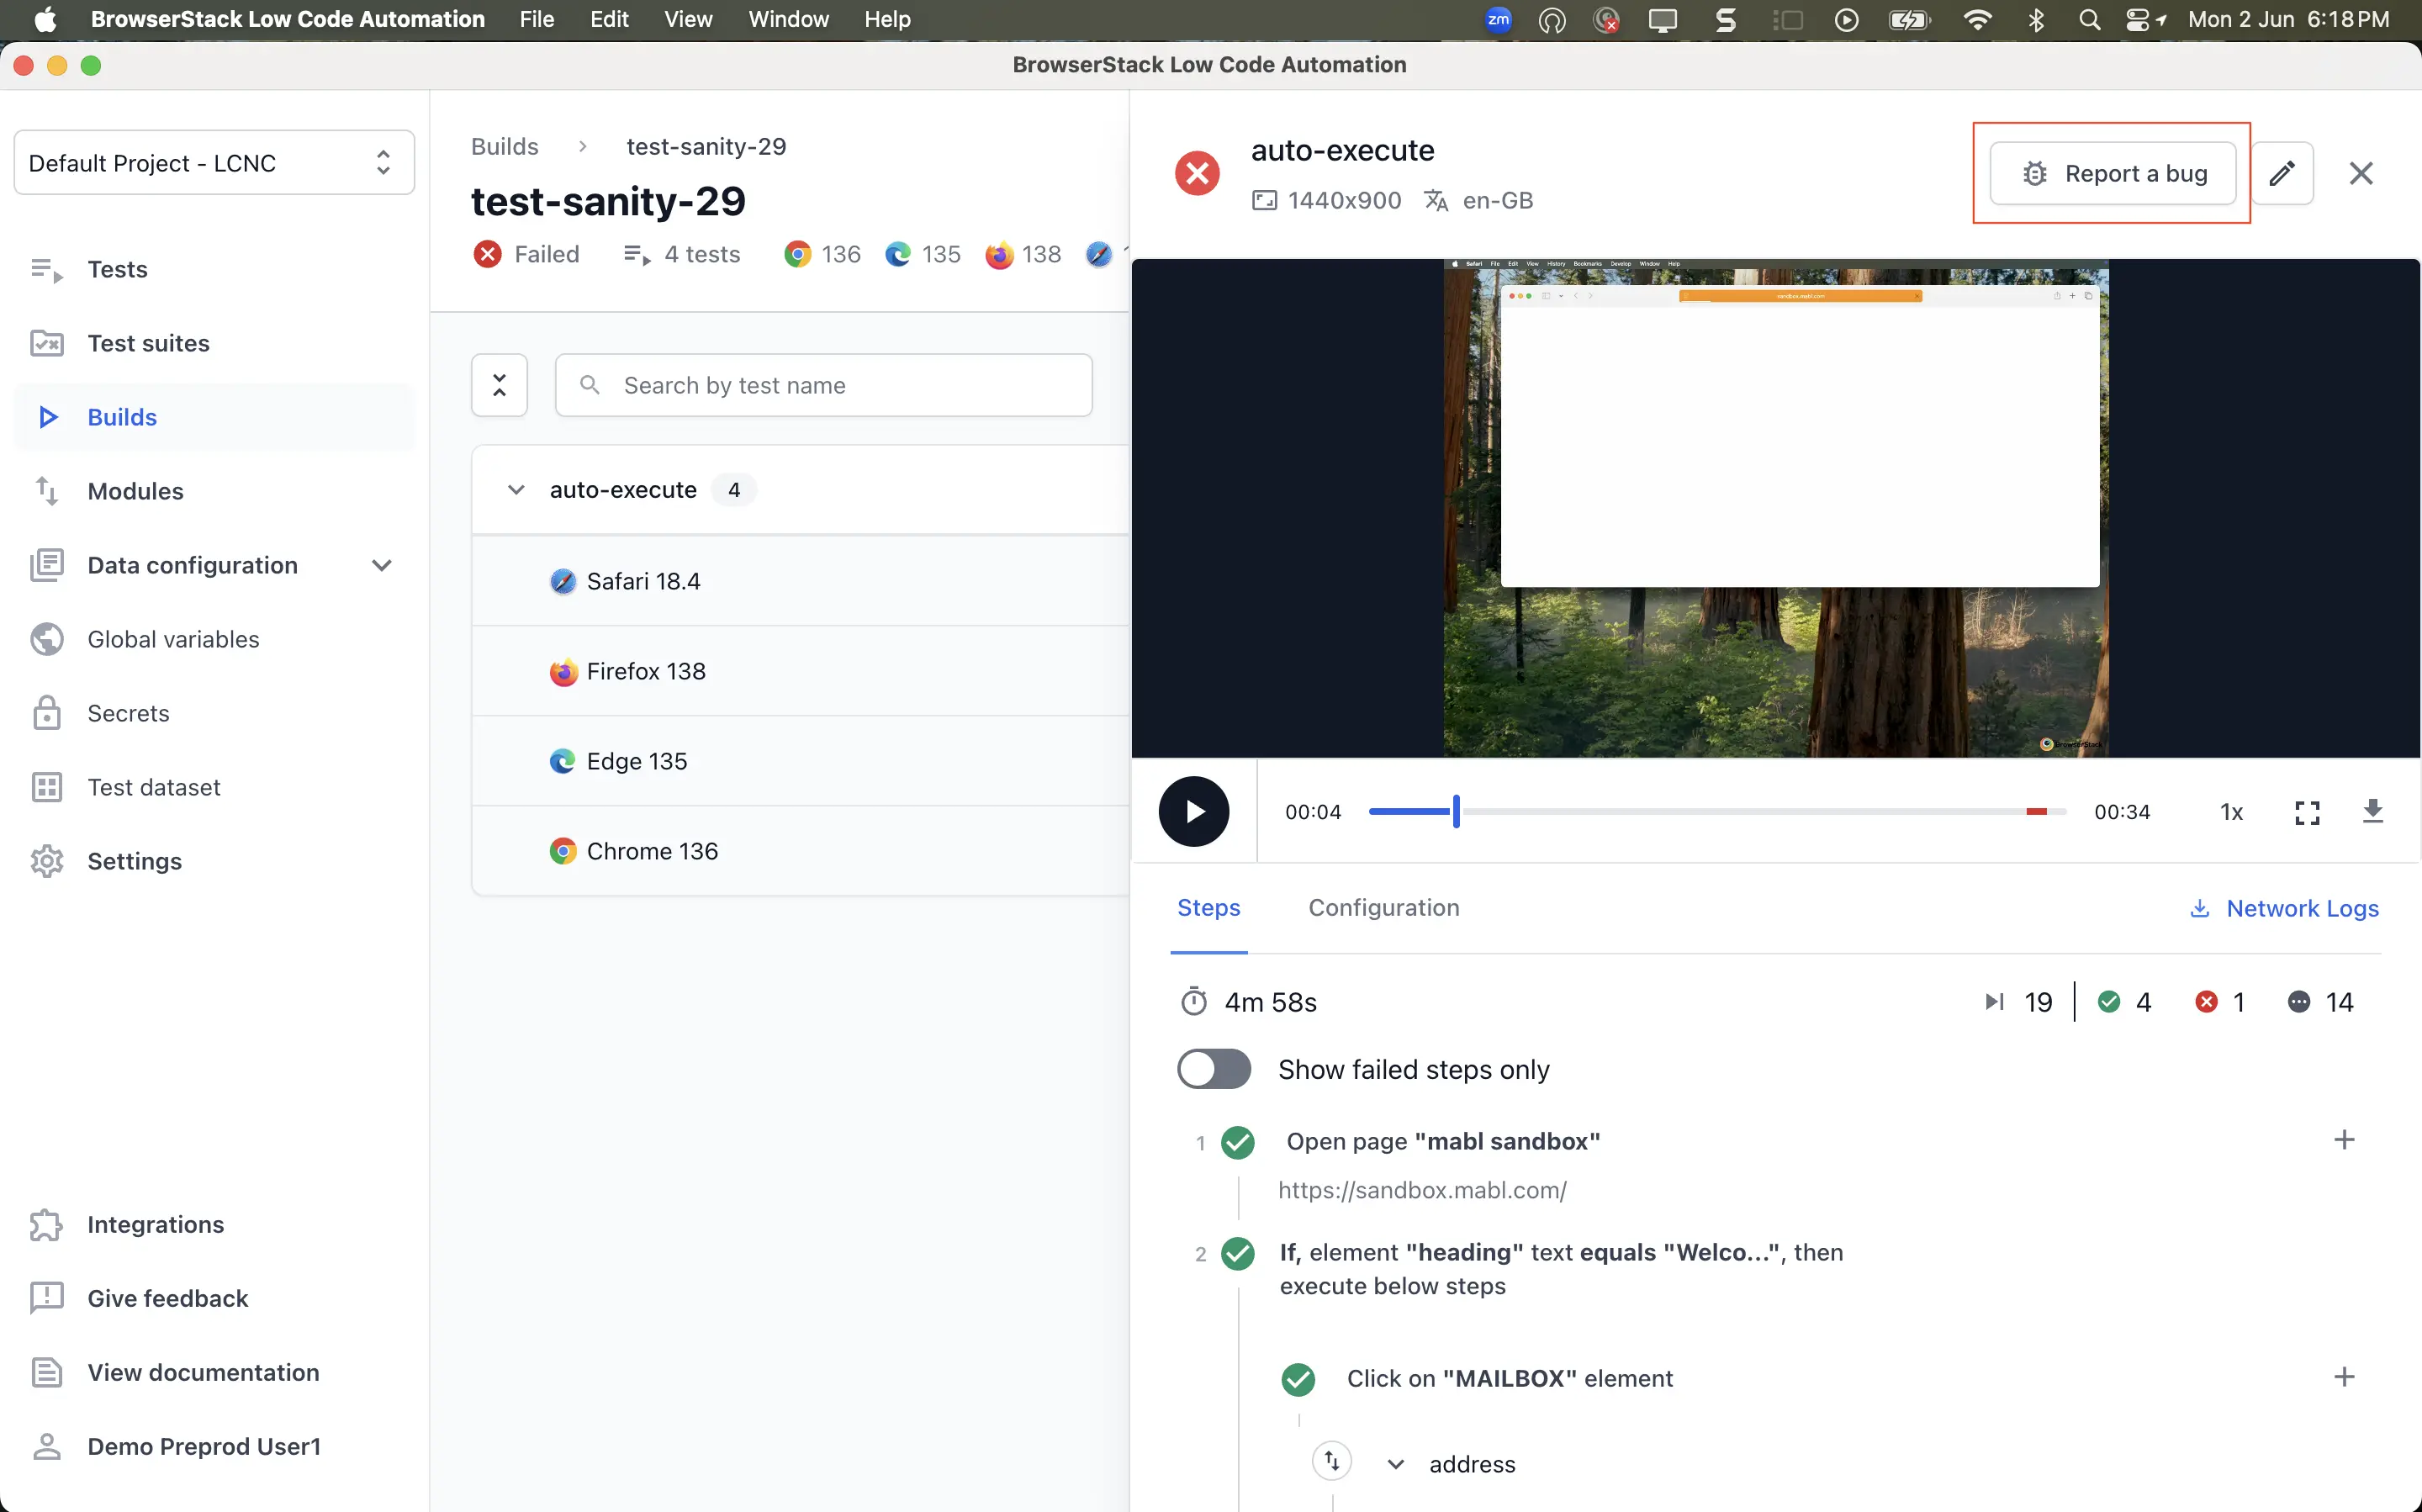Add step after Click on MAILBOX element
Viewport: 2422px width, 1512px height.
click(x=2343, y=1377)
